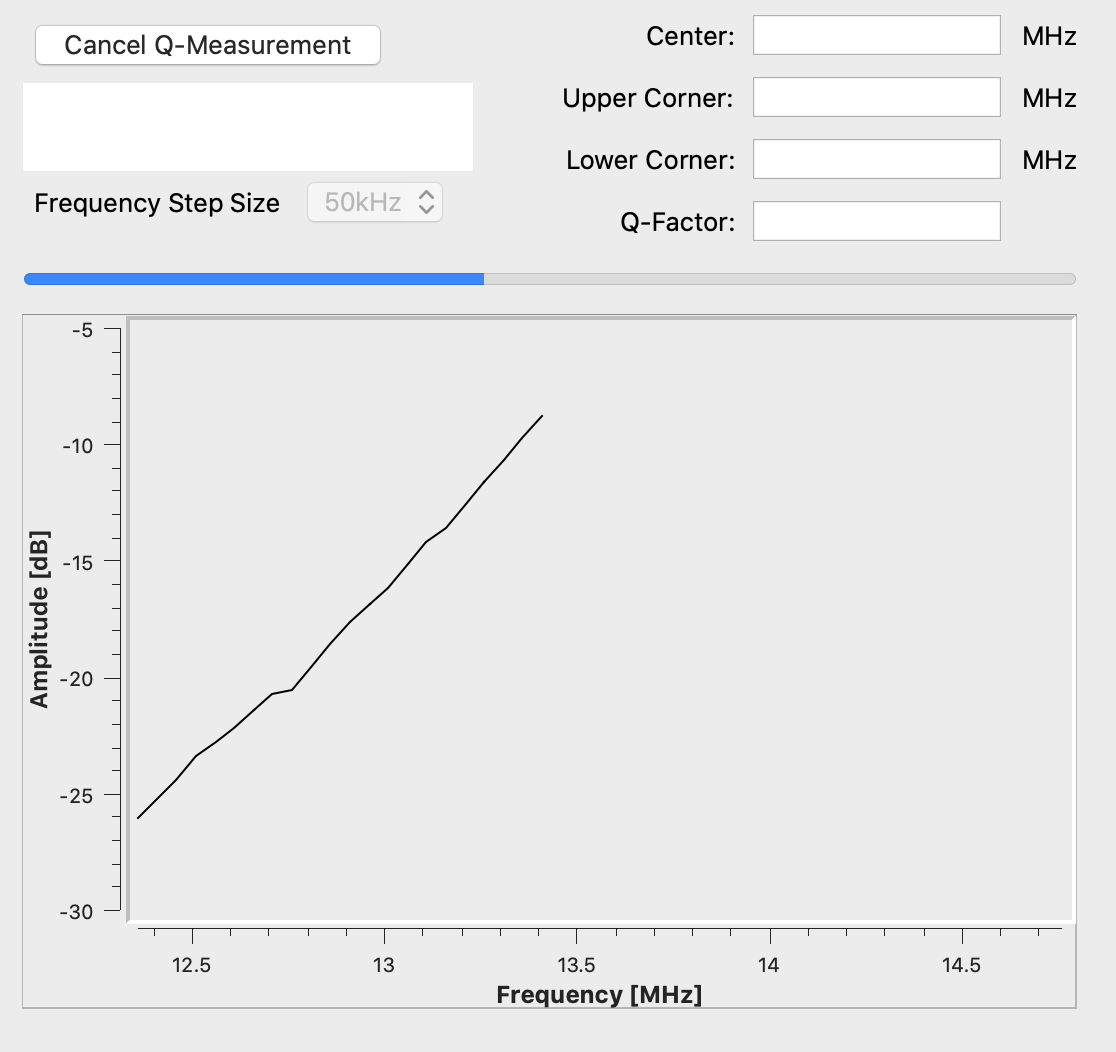Click inside the Center frequency field
Viewport: 1116px width, 1052px height.
click(x=876, y=35)
